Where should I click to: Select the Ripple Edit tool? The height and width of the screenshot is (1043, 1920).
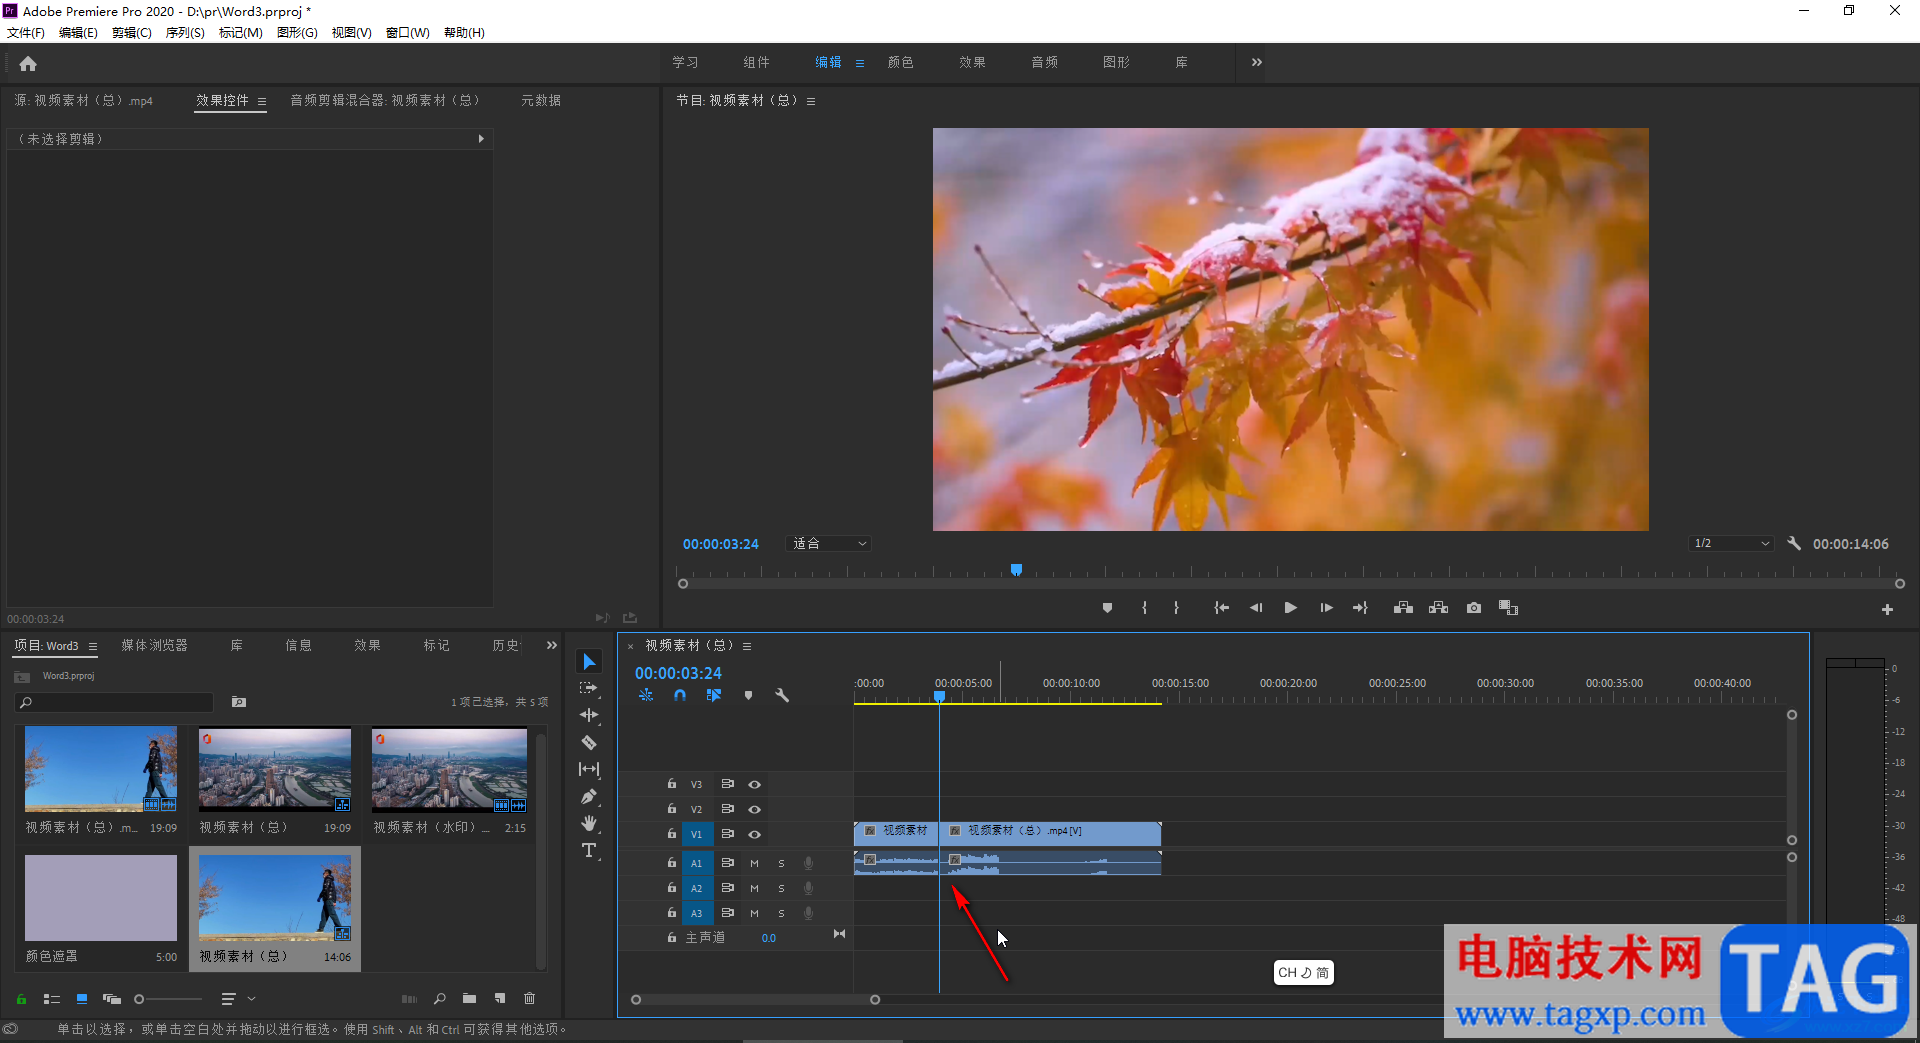589,715
